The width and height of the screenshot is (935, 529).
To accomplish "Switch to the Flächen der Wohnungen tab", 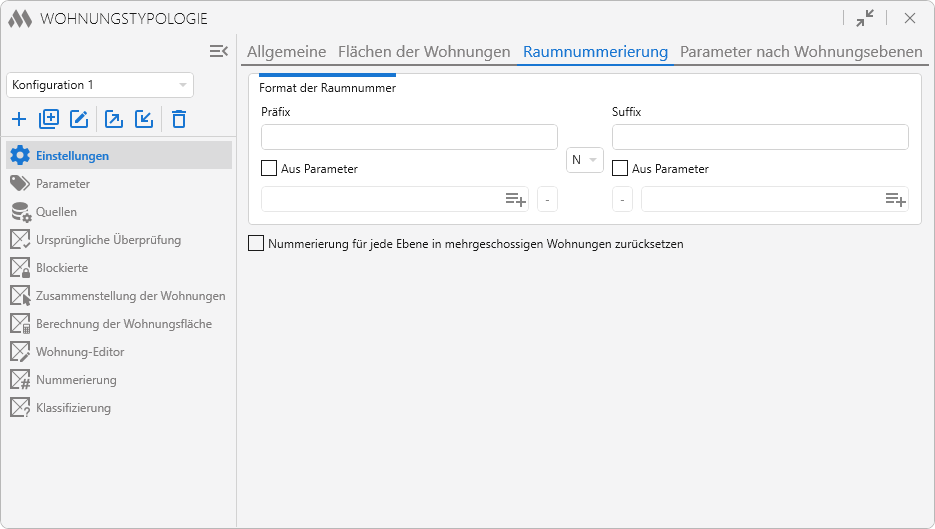I will (x=424, y=52).
